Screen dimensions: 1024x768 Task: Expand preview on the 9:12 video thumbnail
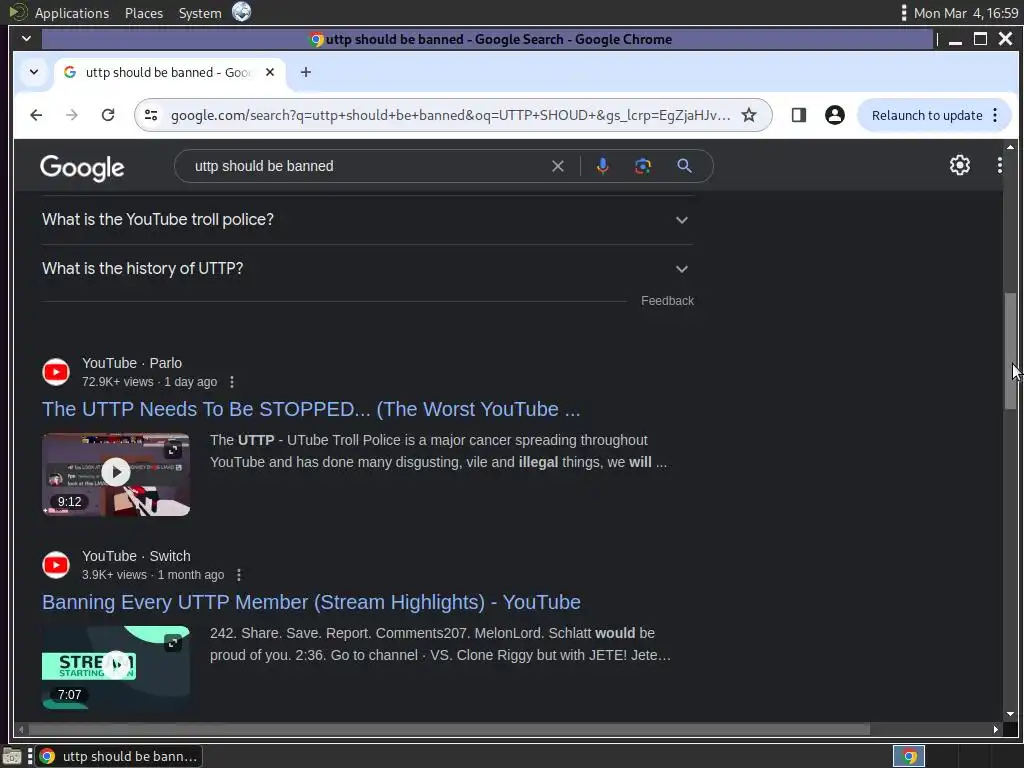[x=173, y=450]
